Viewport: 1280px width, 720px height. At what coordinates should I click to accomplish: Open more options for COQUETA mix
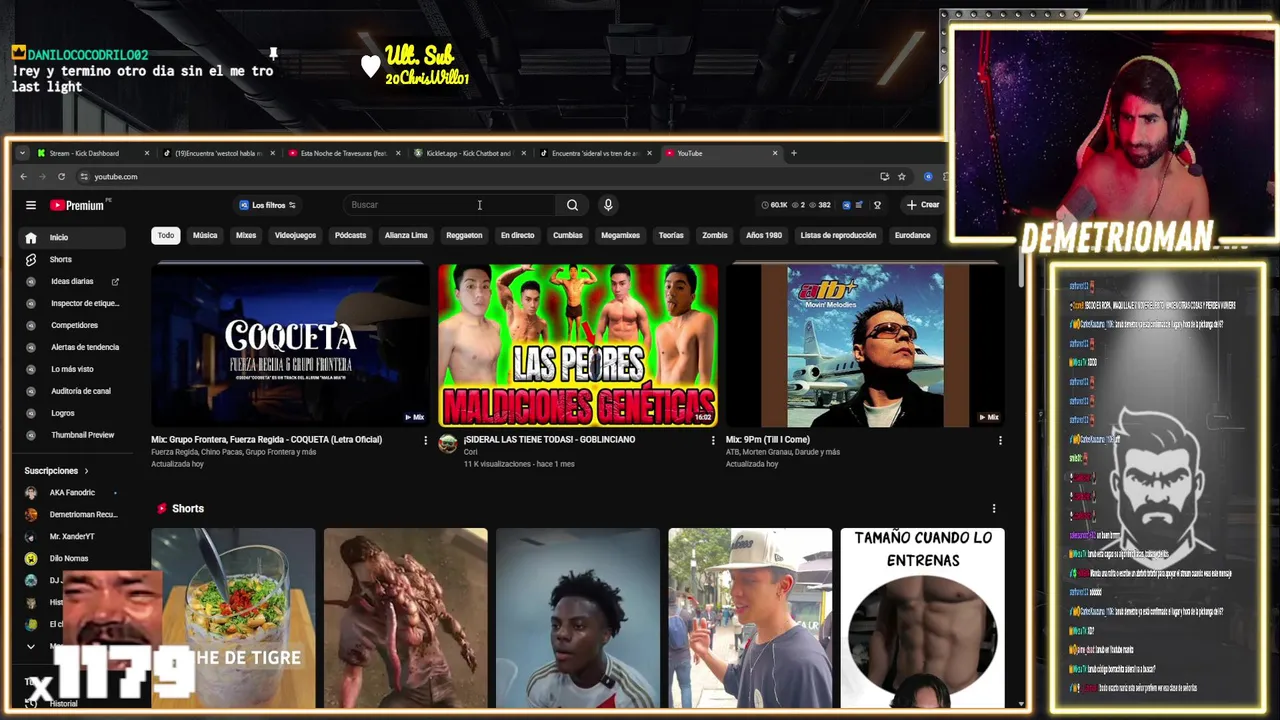[x=425, y=440]
